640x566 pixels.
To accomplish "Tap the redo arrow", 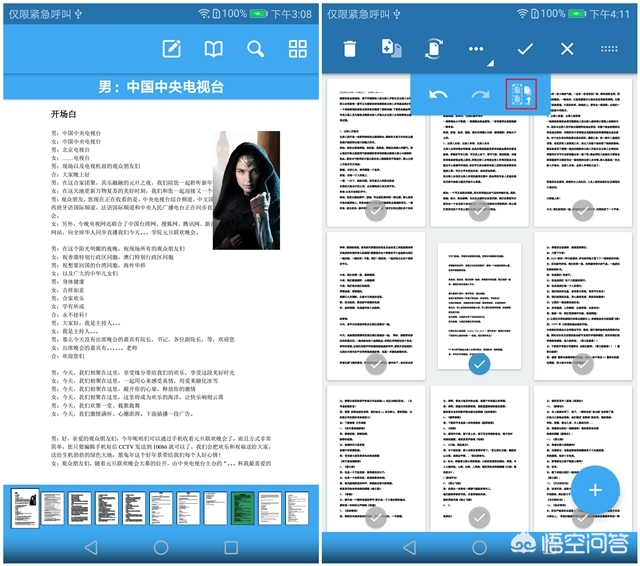I will [x=480, y=95].
